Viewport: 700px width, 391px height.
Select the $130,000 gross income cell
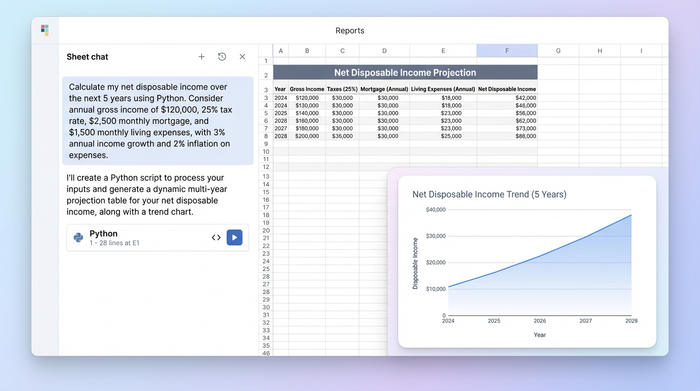click(x=307, y=105)
